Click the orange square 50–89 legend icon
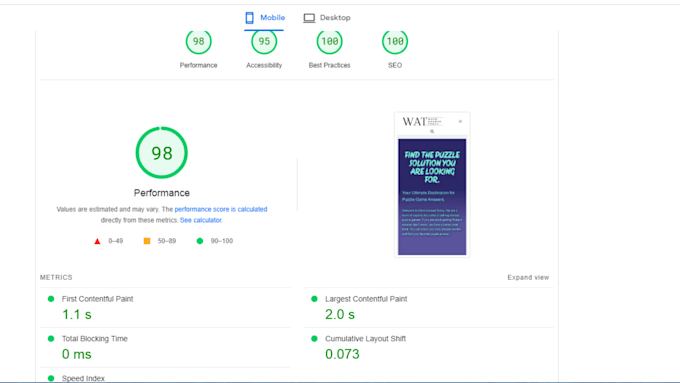The height and width of the screenshot is (383, 680). click(147, 241)
